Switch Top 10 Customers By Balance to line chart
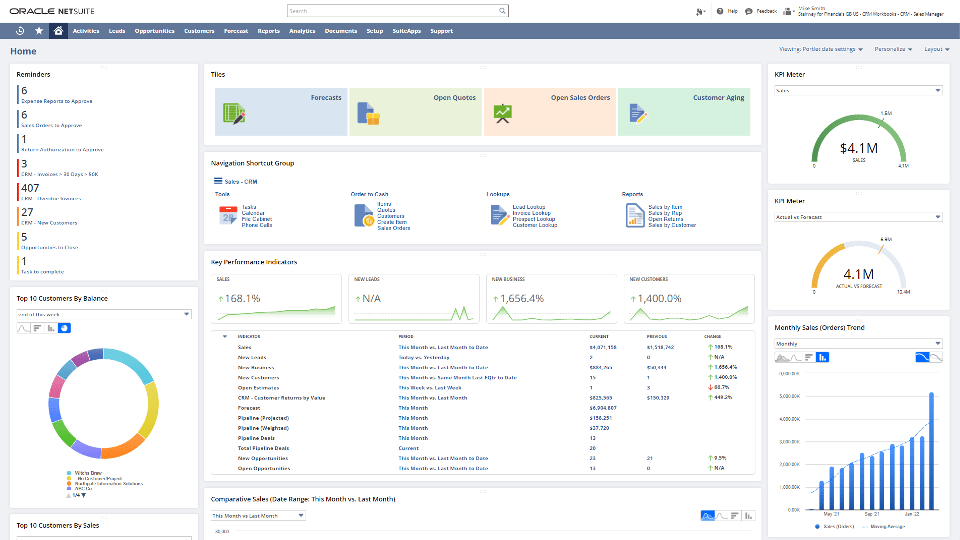 24,328
